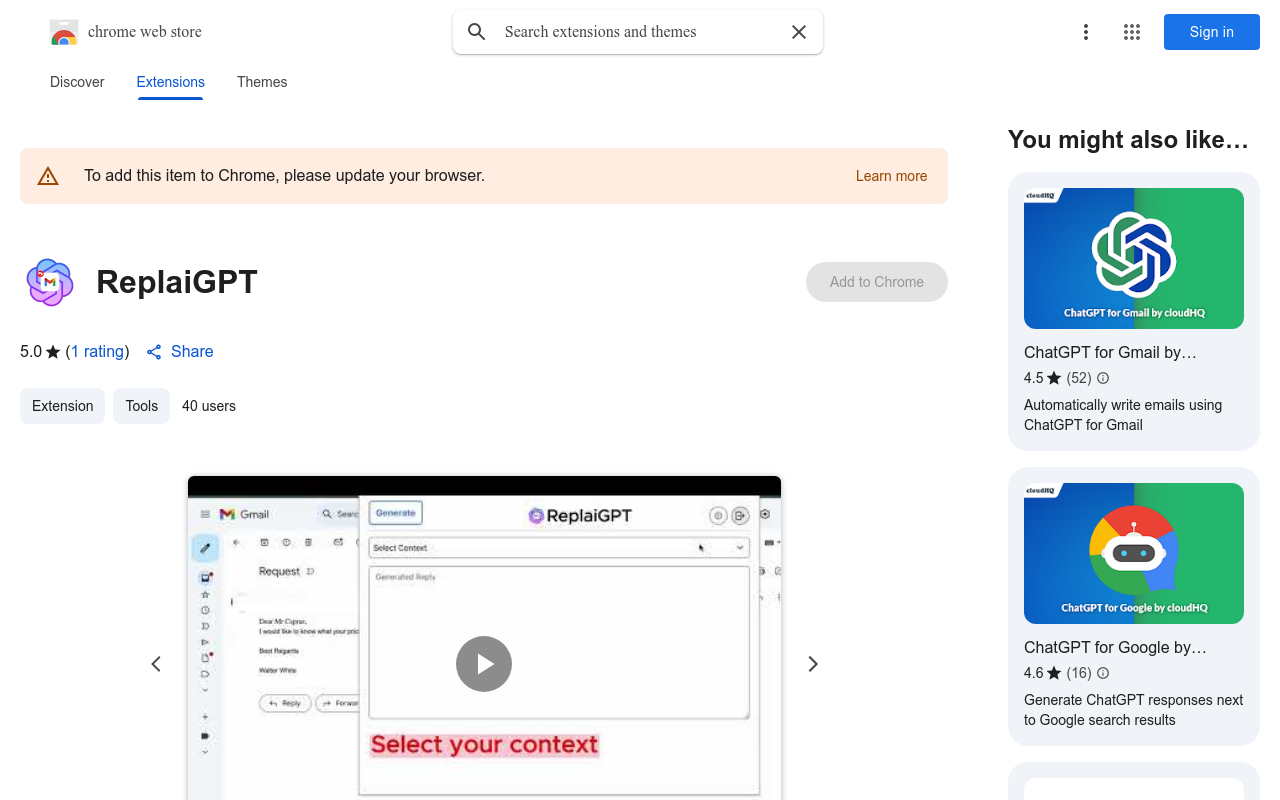
Task: Click the 5.0 star rating text
Action: click(40, 351)
